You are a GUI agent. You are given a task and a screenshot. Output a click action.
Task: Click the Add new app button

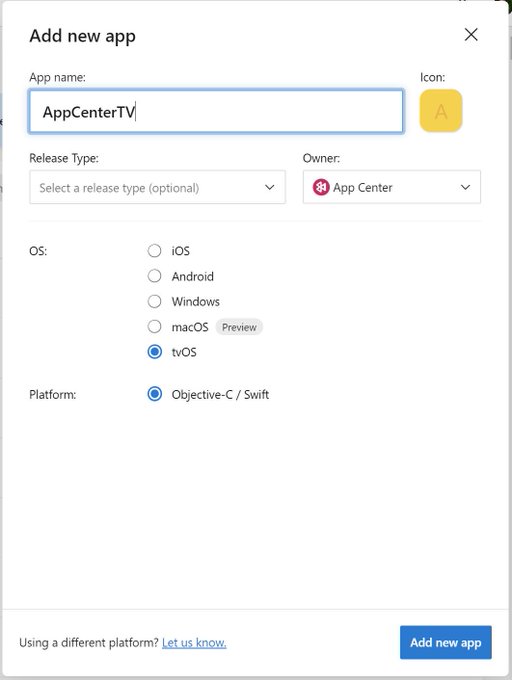tap(446, 642)
